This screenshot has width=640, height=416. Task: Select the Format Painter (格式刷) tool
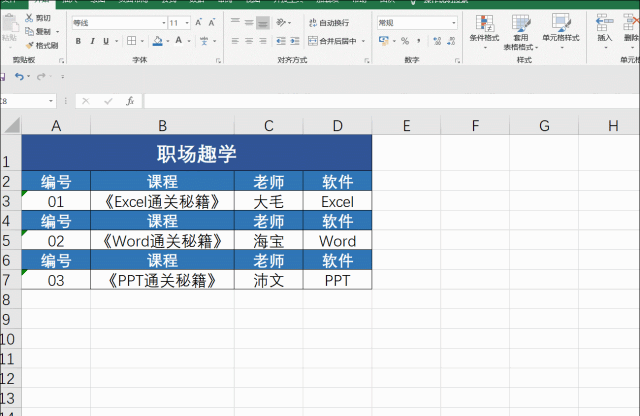(x=42, y=45)
